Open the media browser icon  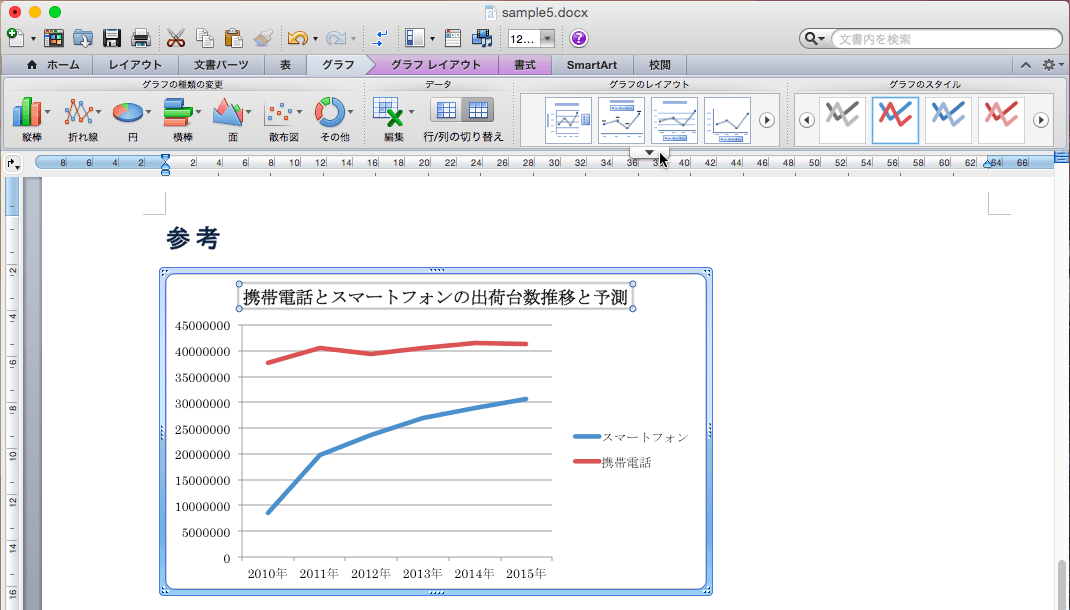tap(482, 38)
